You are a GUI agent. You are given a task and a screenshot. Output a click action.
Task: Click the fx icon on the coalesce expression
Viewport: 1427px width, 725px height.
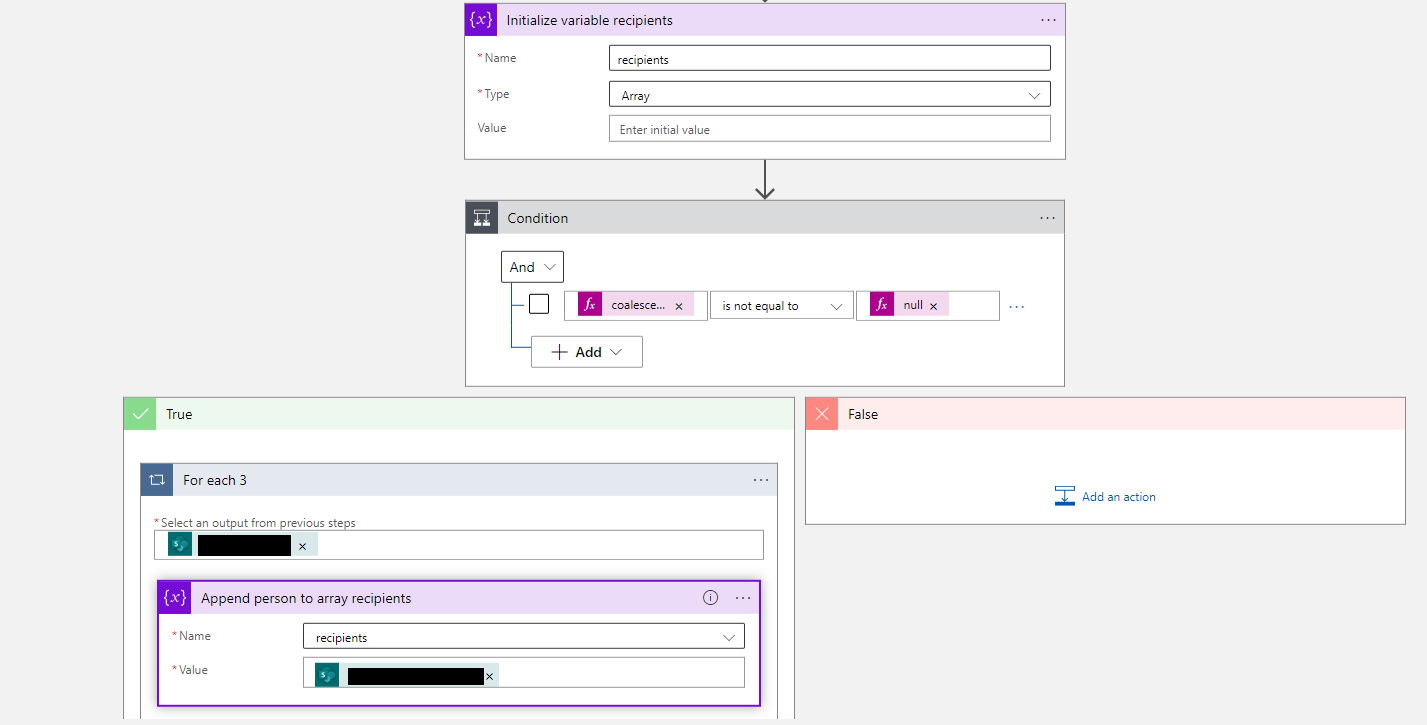point(589,304)
